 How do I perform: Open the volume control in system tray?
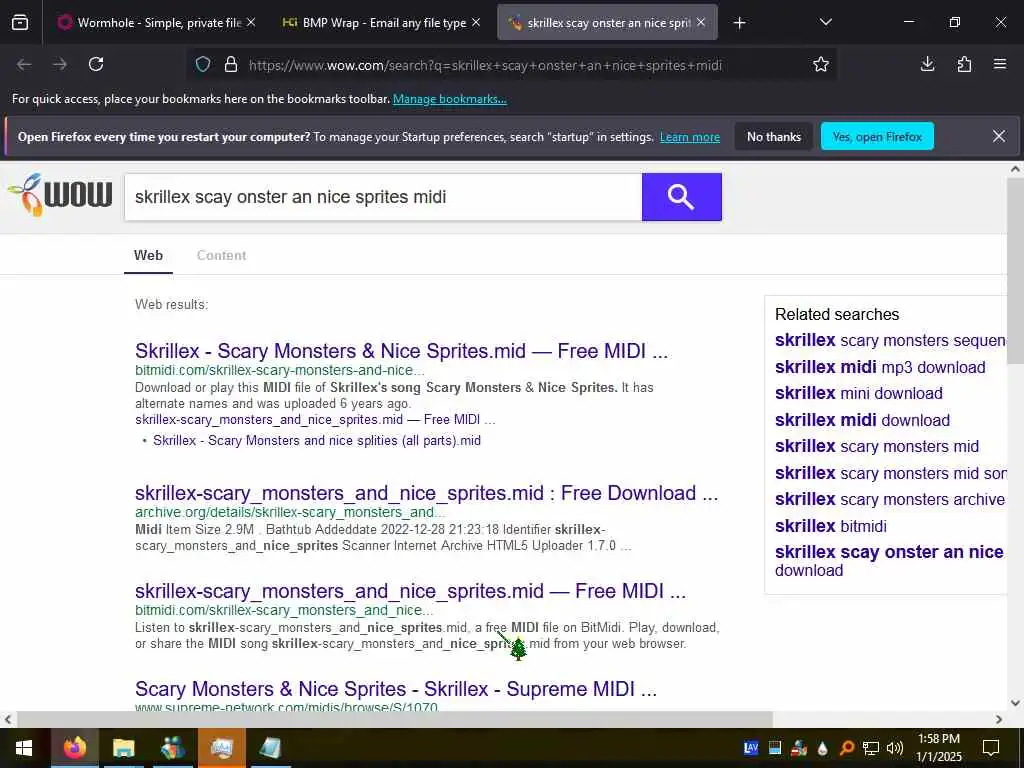pos(895,748)
